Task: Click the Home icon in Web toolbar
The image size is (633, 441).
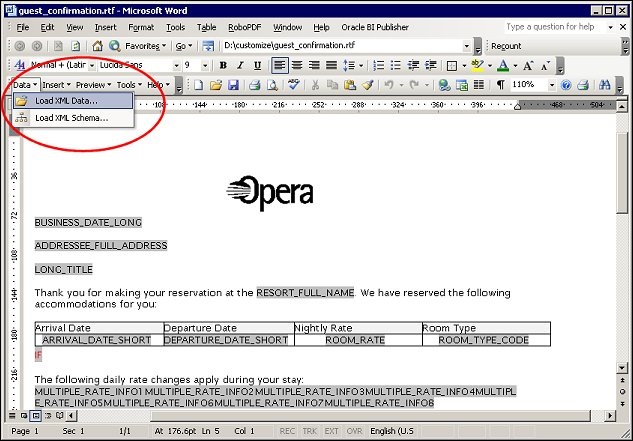Action: pos(98,46)
